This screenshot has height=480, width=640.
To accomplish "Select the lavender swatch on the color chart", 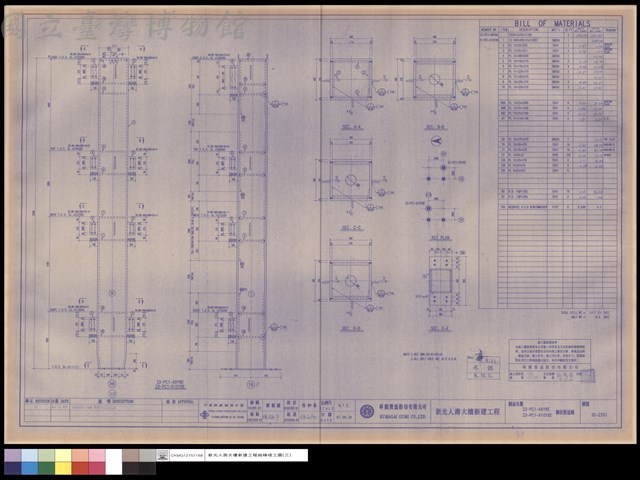I will point(13,456).
